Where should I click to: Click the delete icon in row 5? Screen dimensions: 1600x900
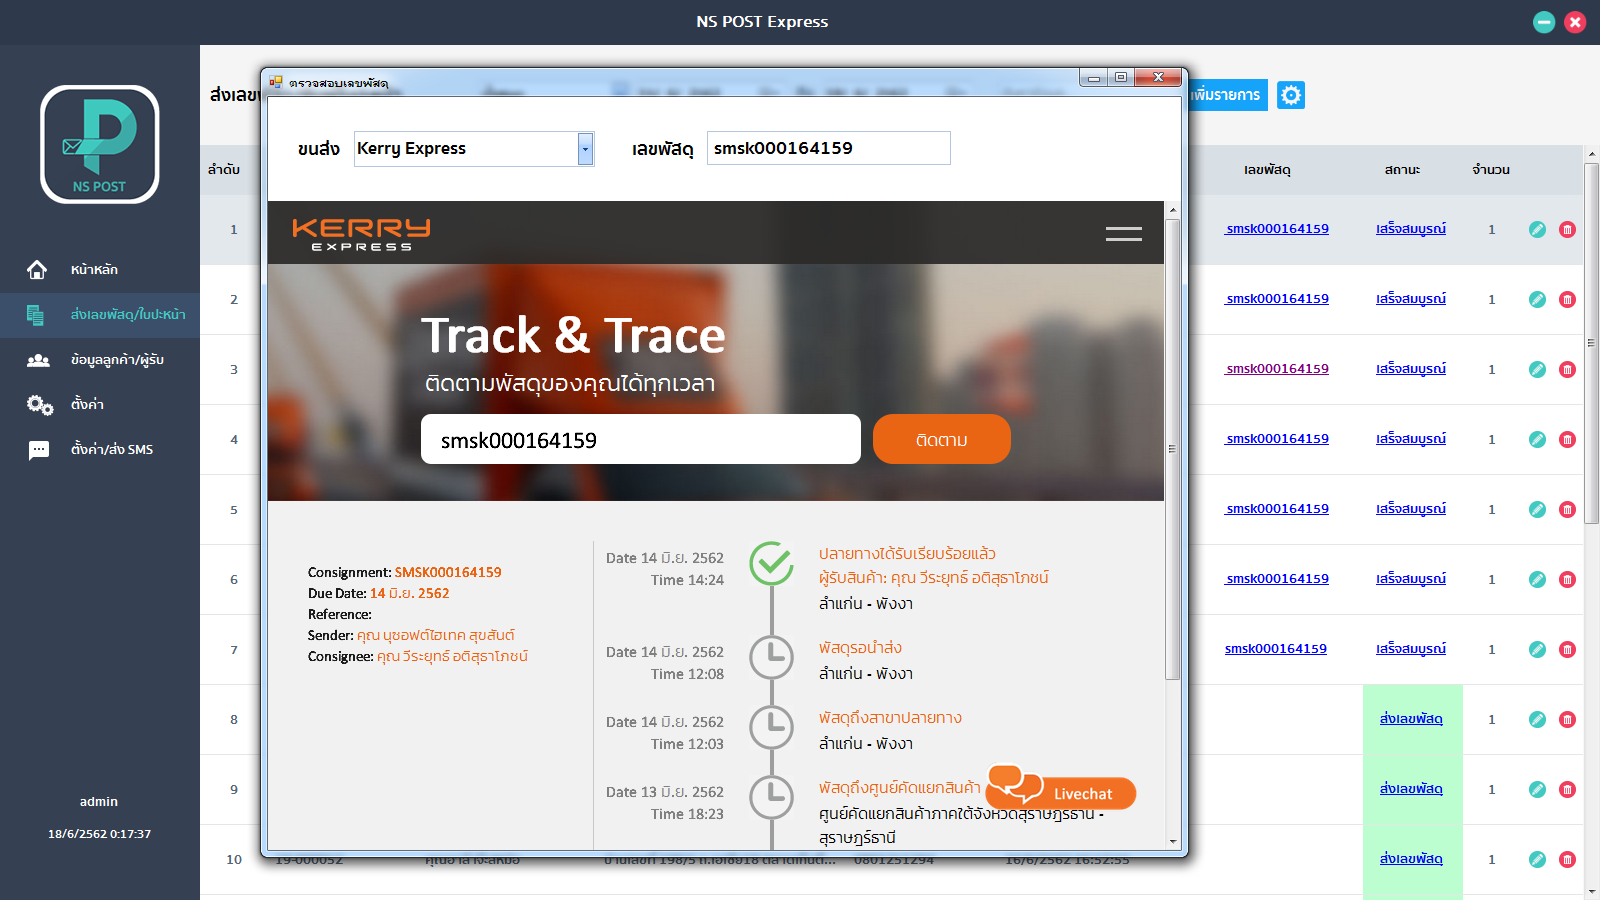coord(1567,510)
